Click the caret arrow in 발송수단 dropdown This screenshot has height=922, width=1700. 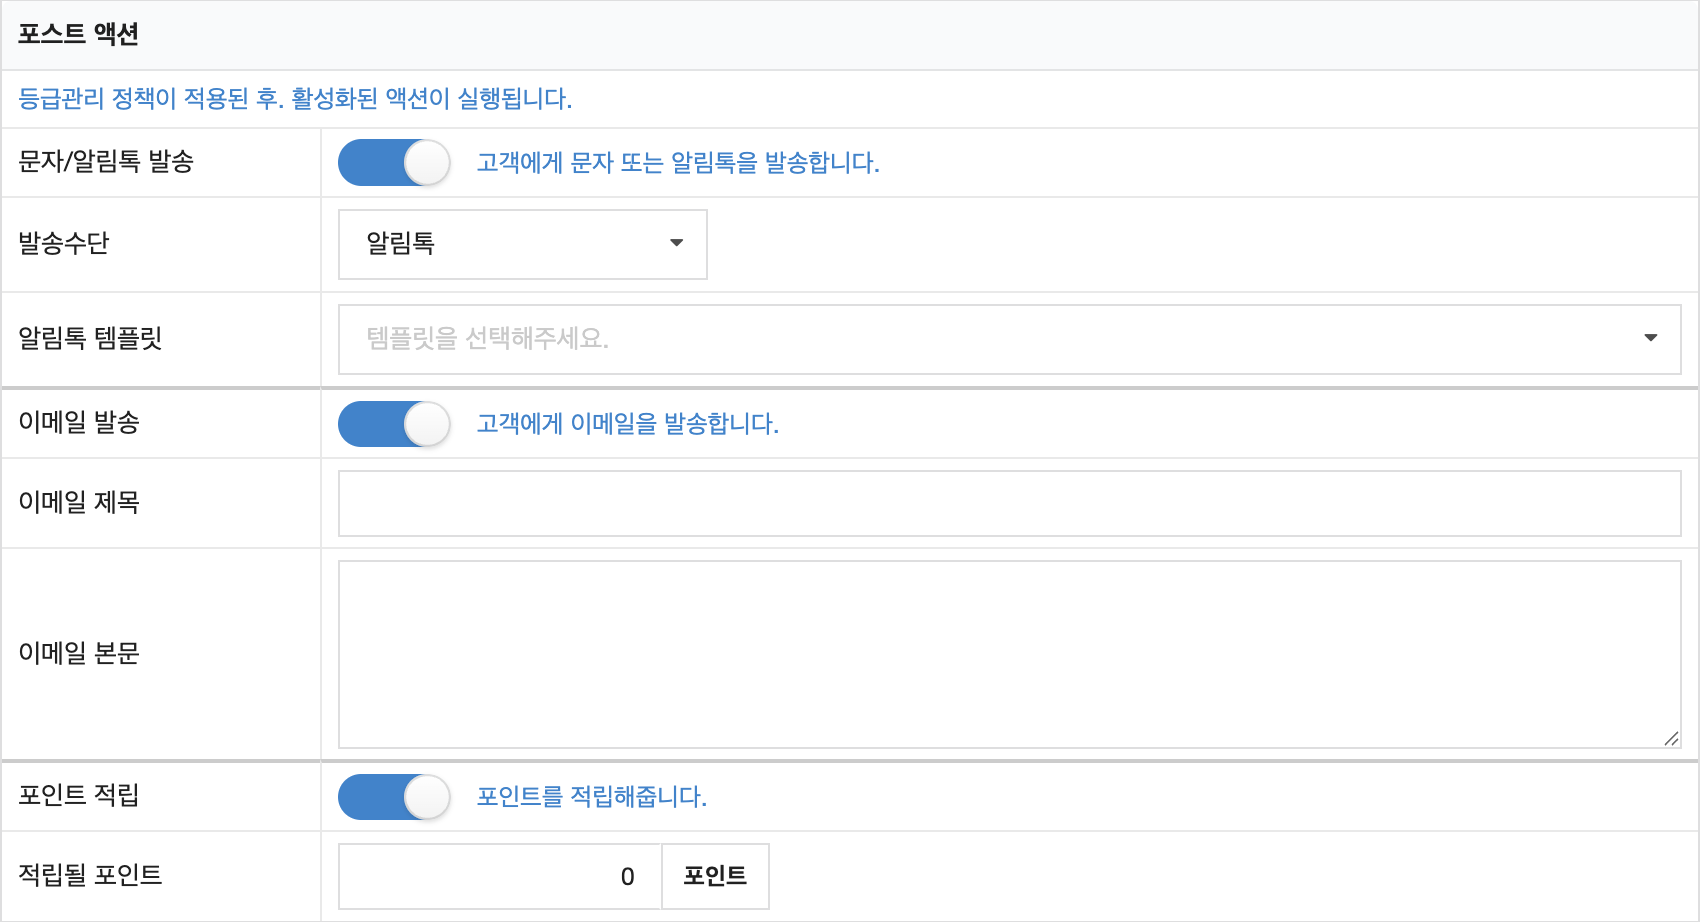pos(676,243)
